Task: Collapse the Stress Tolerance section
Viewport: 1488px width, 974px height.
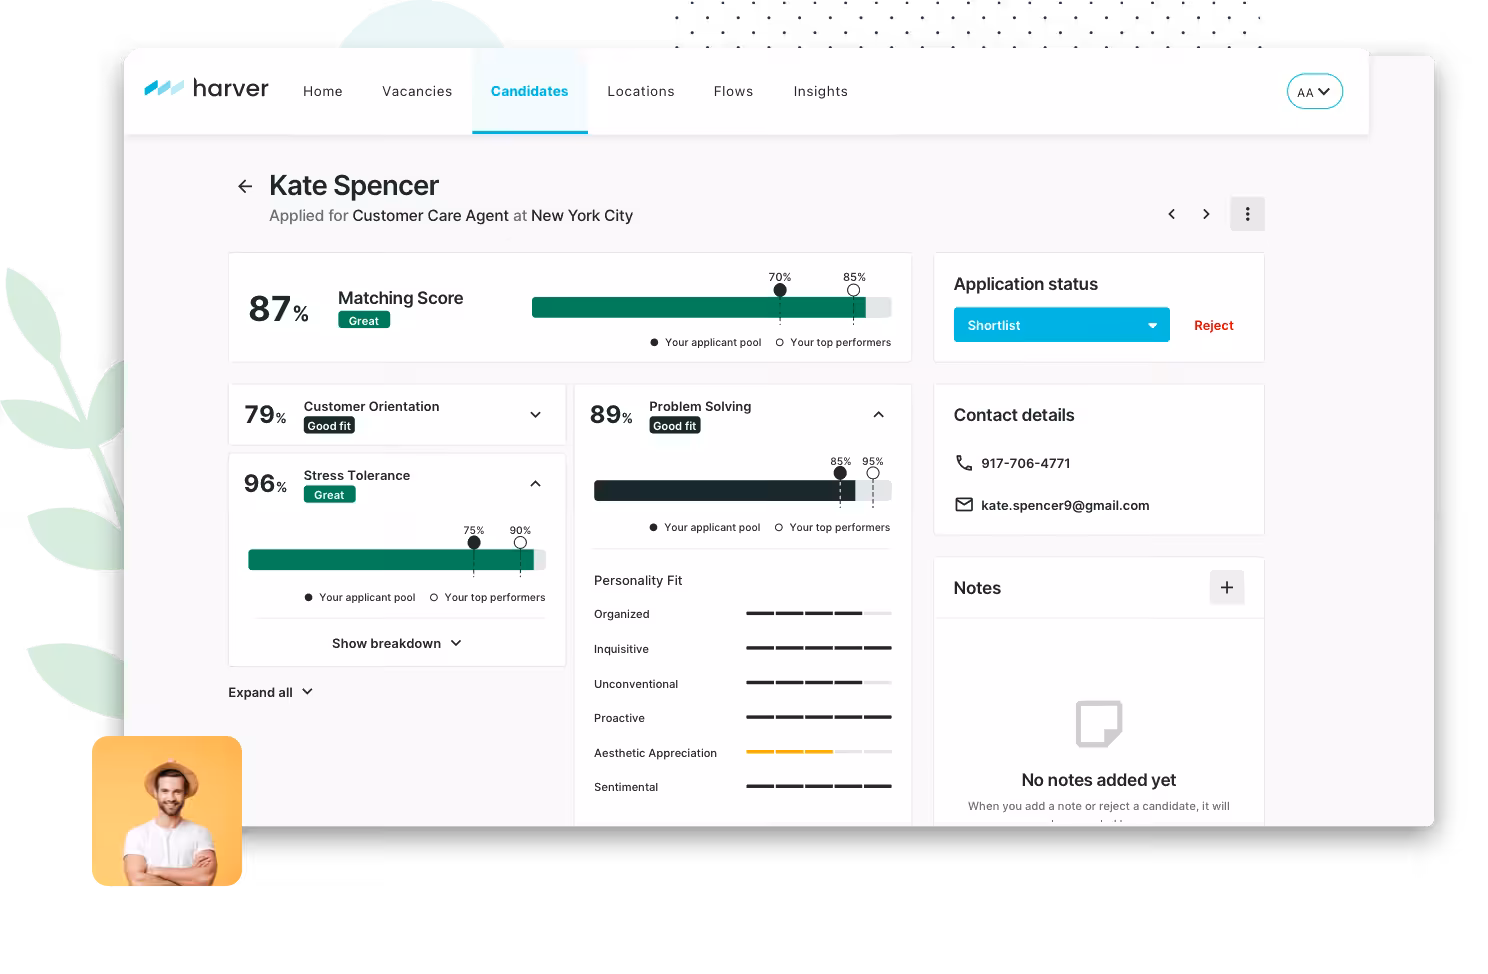Action: pyautogui.click(x=535, y=484)
